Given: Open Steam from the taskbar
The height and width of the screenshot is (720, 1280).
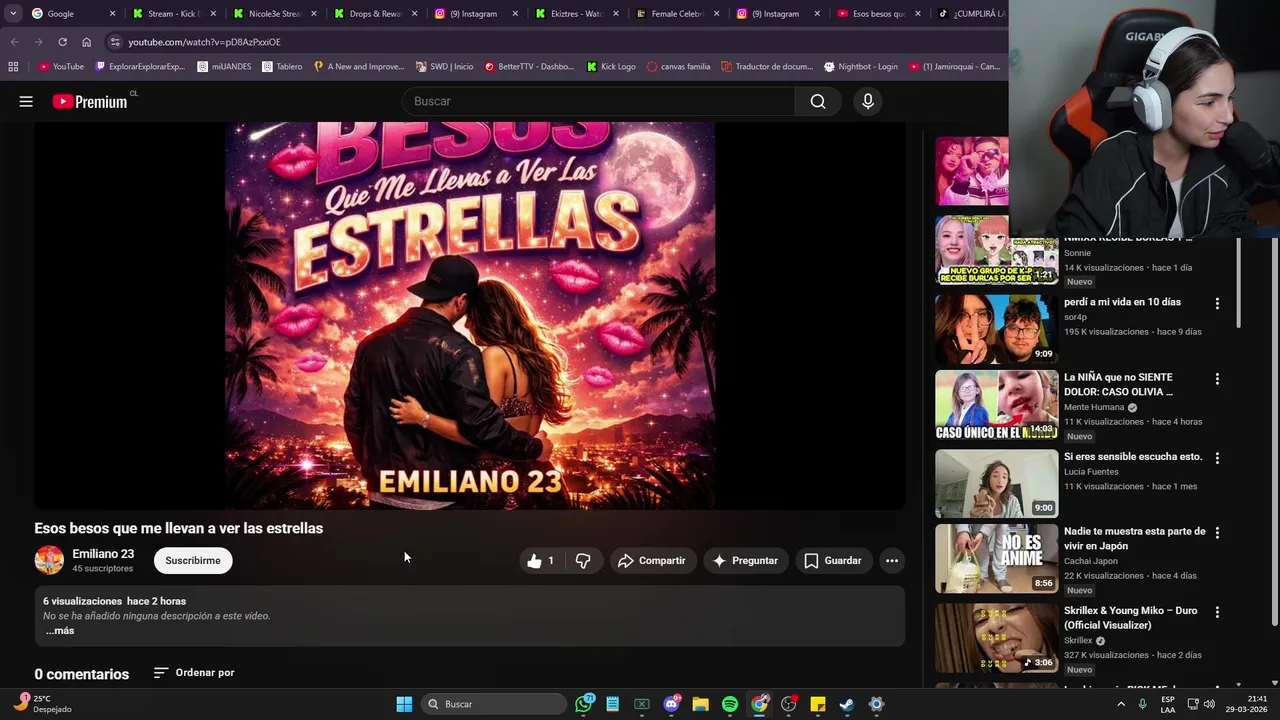Looking at the screenshot, I should click(846, 704).
